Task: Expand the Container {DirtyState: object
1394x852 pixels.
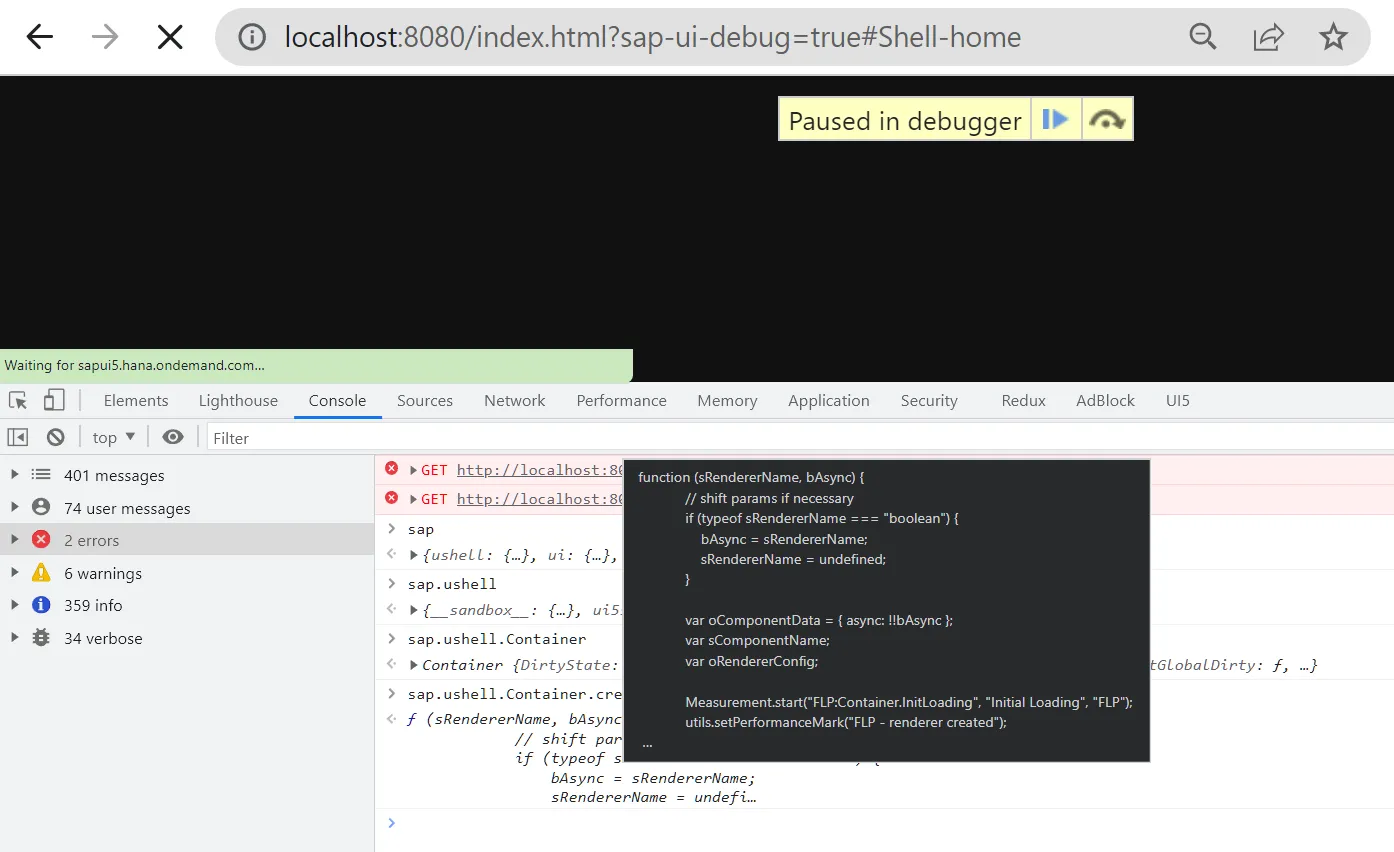Action: 413,665
